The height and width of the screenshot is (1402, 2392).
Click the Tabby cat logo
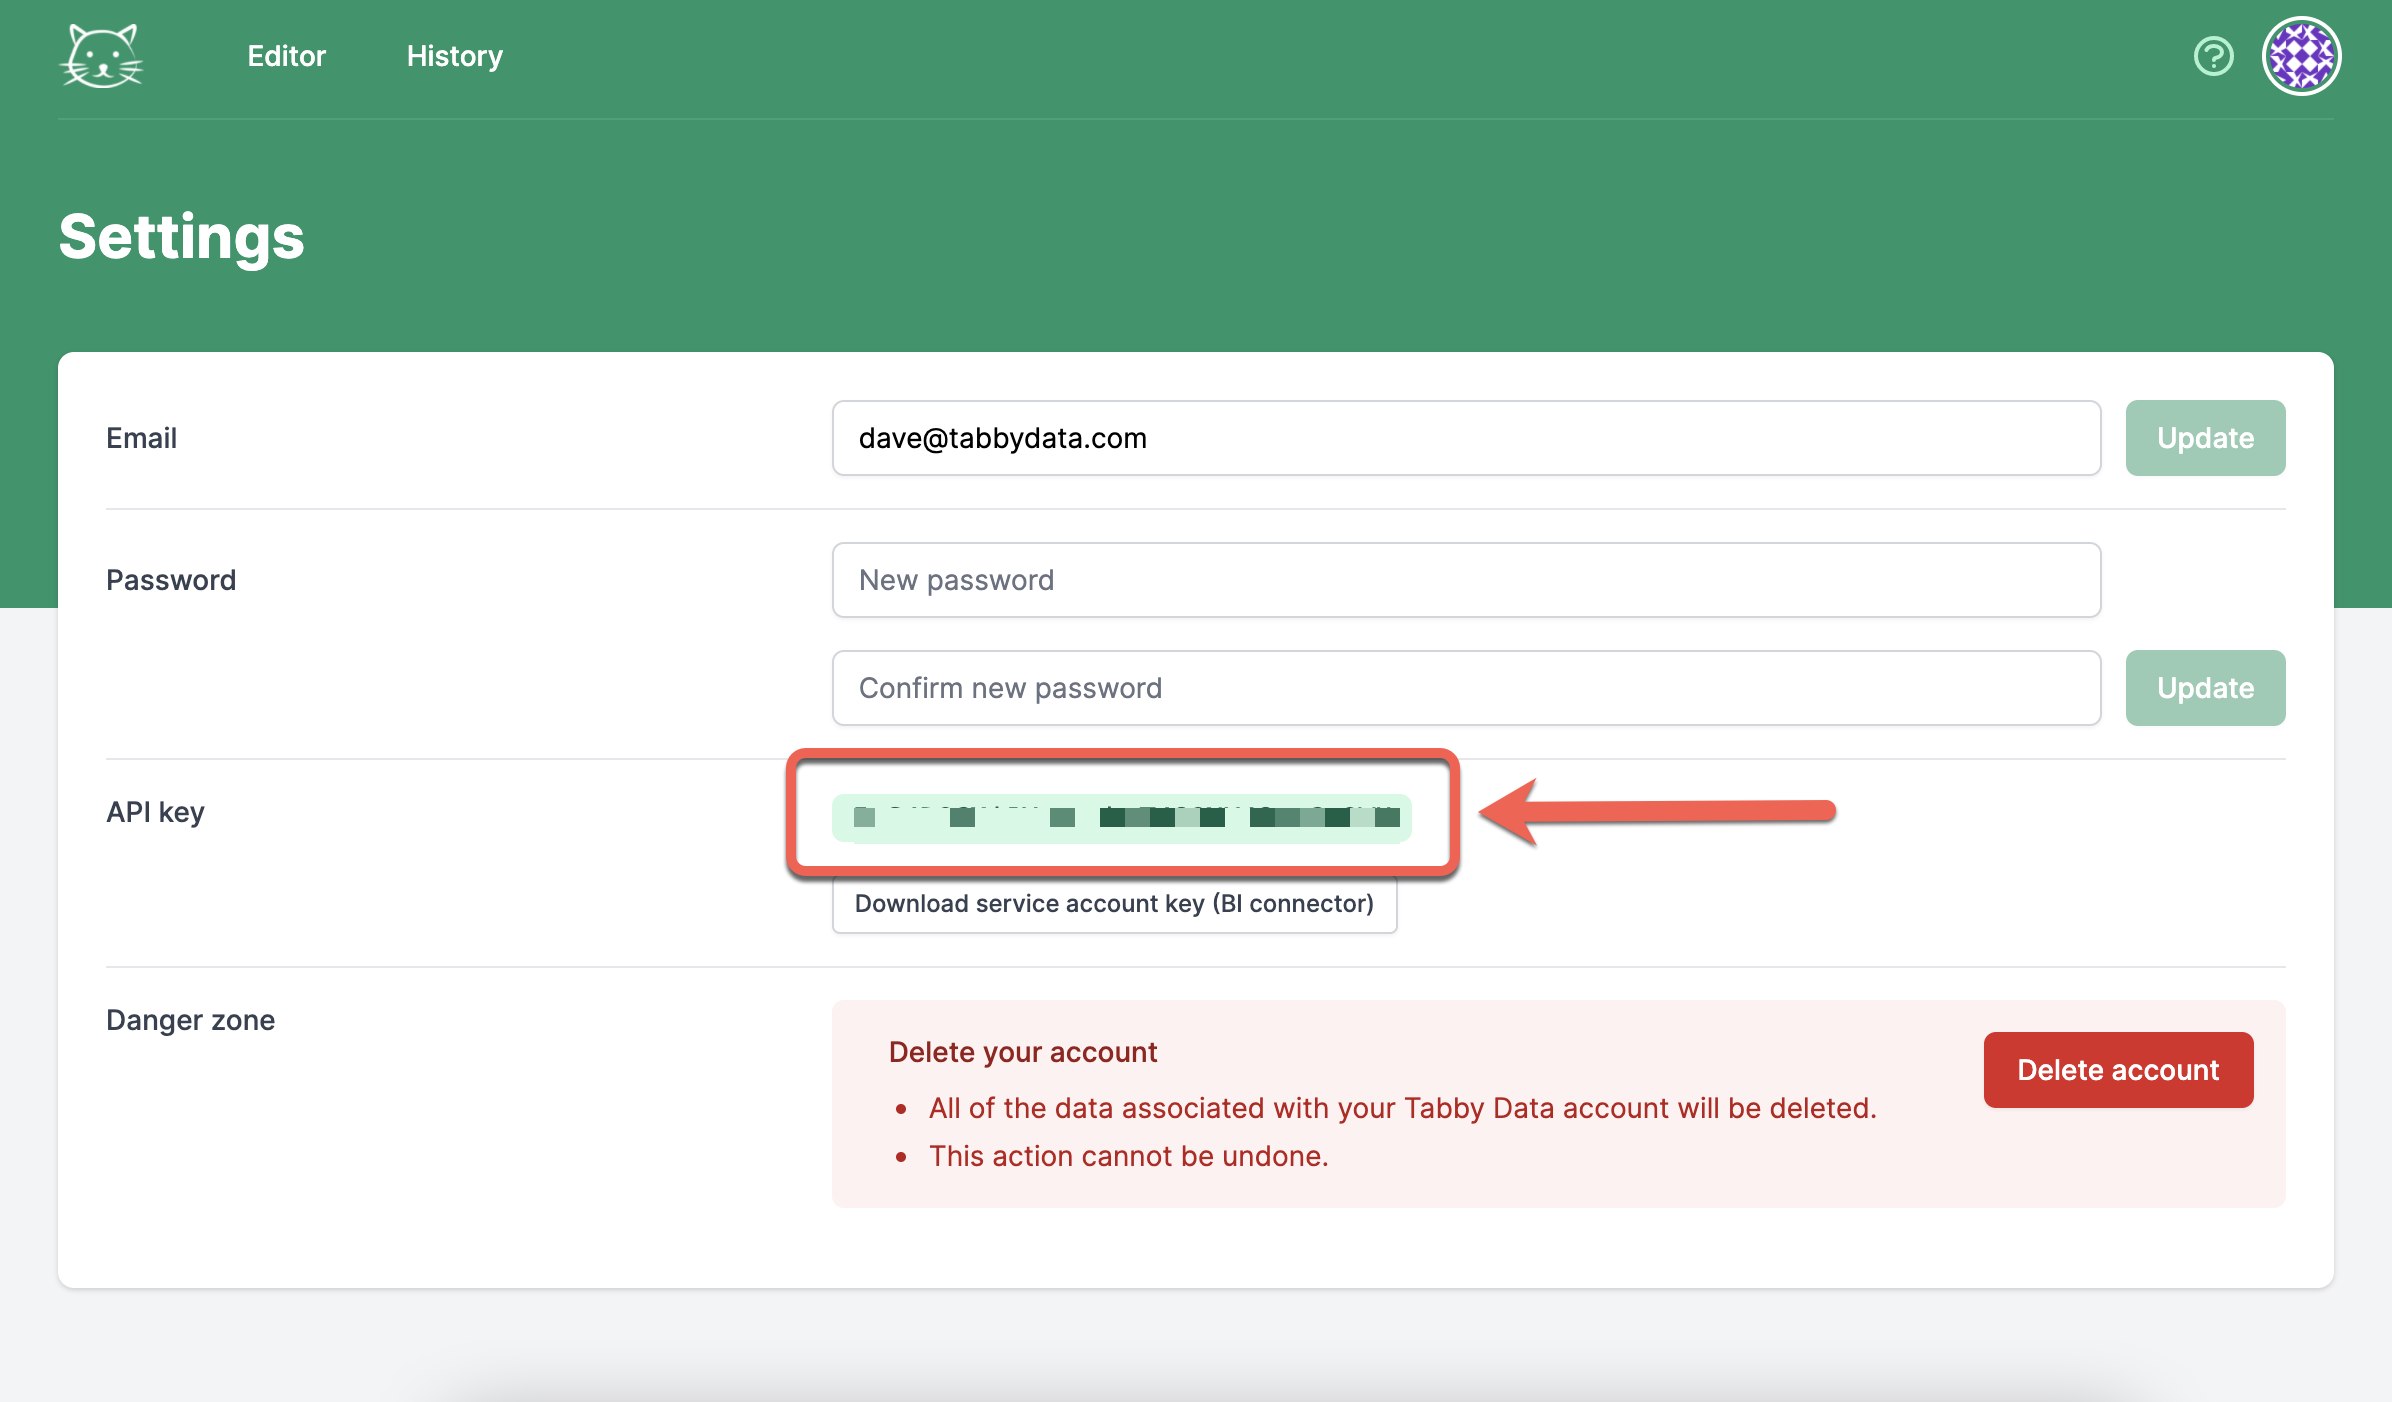(x=102, y=57)
